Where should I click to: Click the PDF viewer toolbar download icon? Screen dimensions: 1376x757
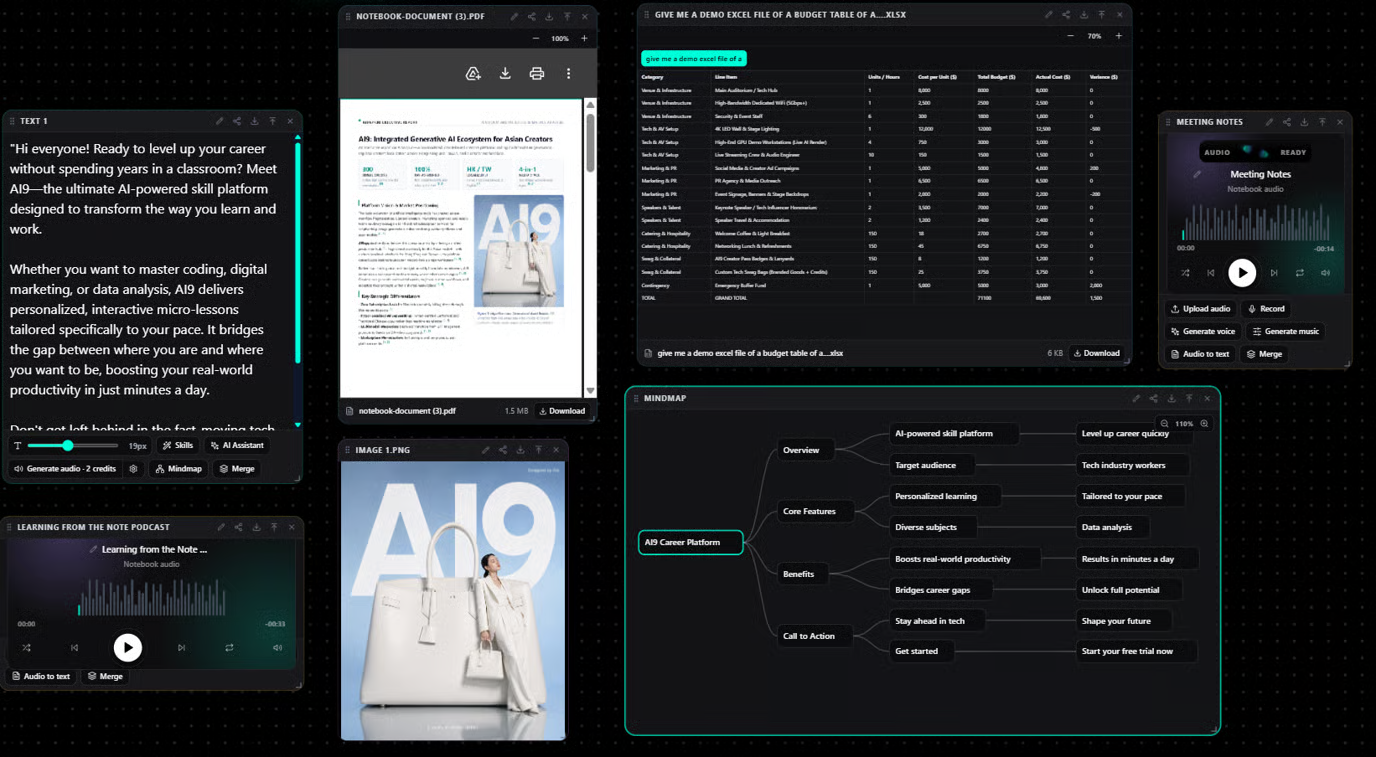[505, 73]
